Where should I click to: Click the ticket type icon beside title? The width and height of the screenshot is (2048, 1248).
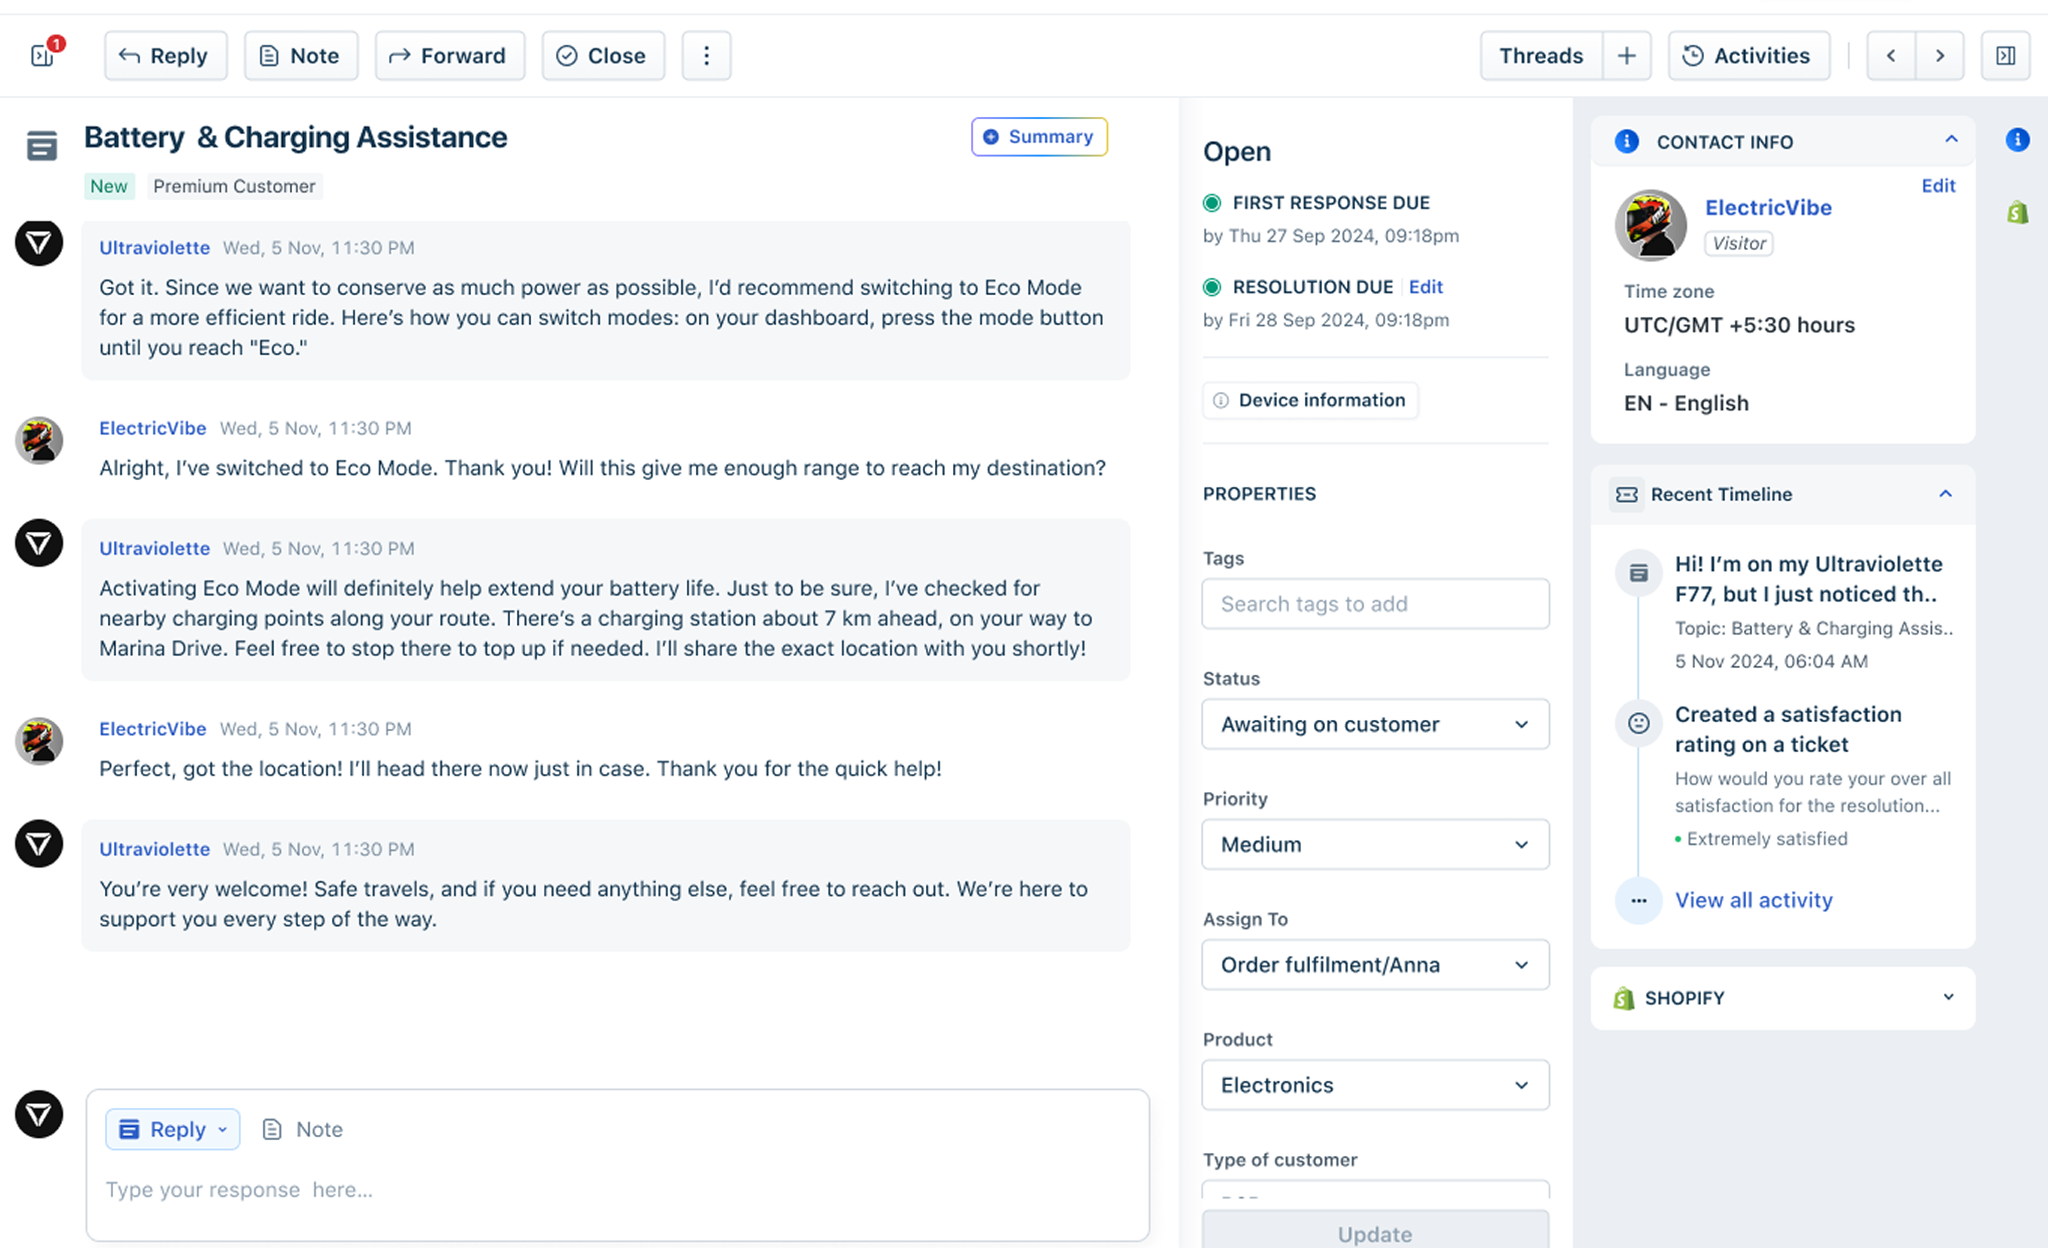(x=41, y=146)
